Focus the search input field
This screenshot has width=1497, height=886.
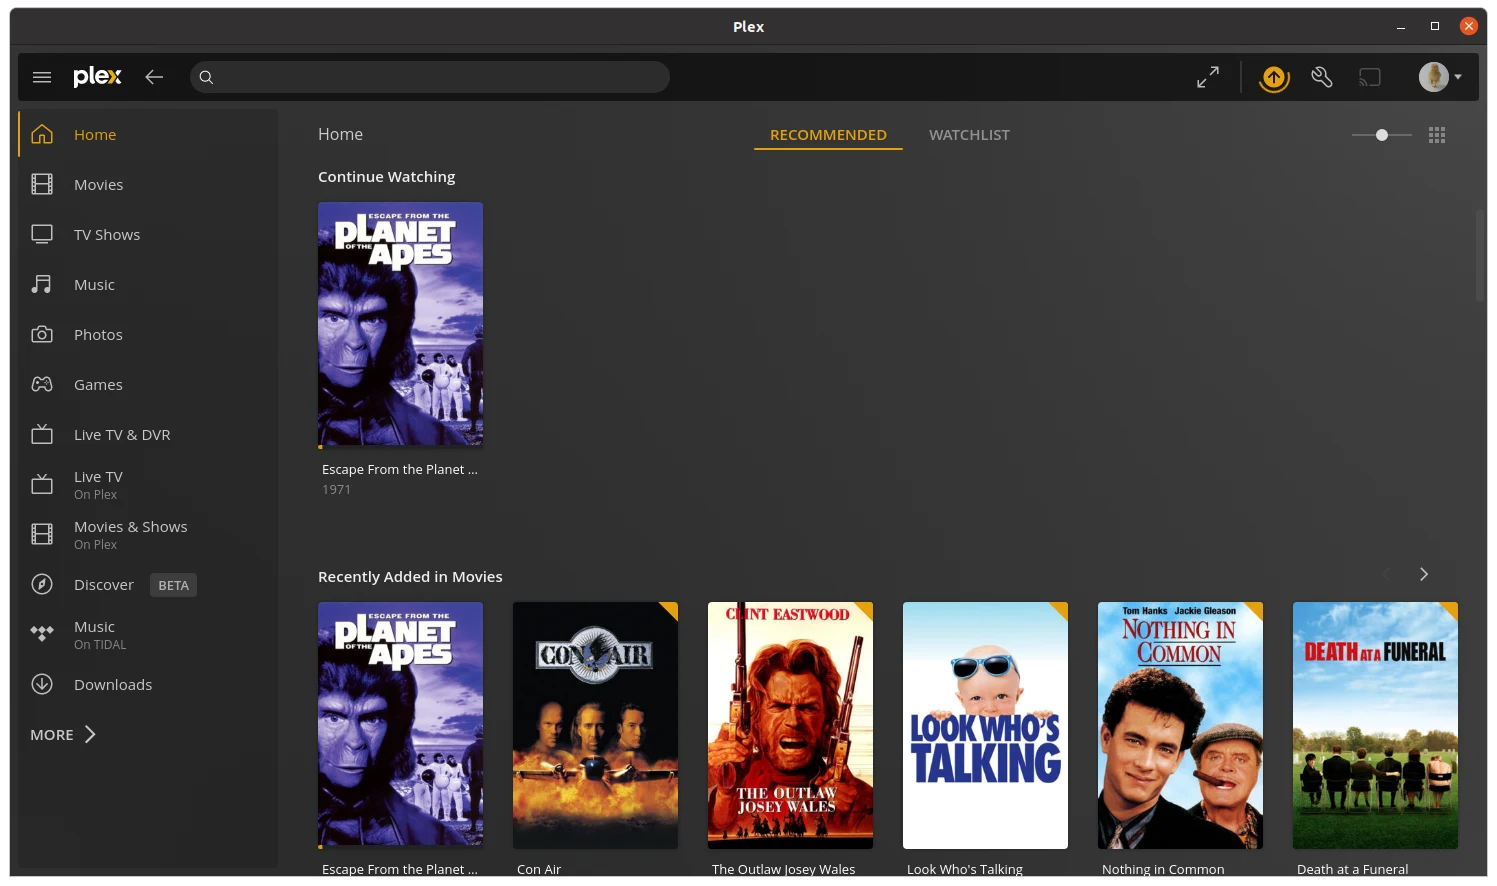430,77
